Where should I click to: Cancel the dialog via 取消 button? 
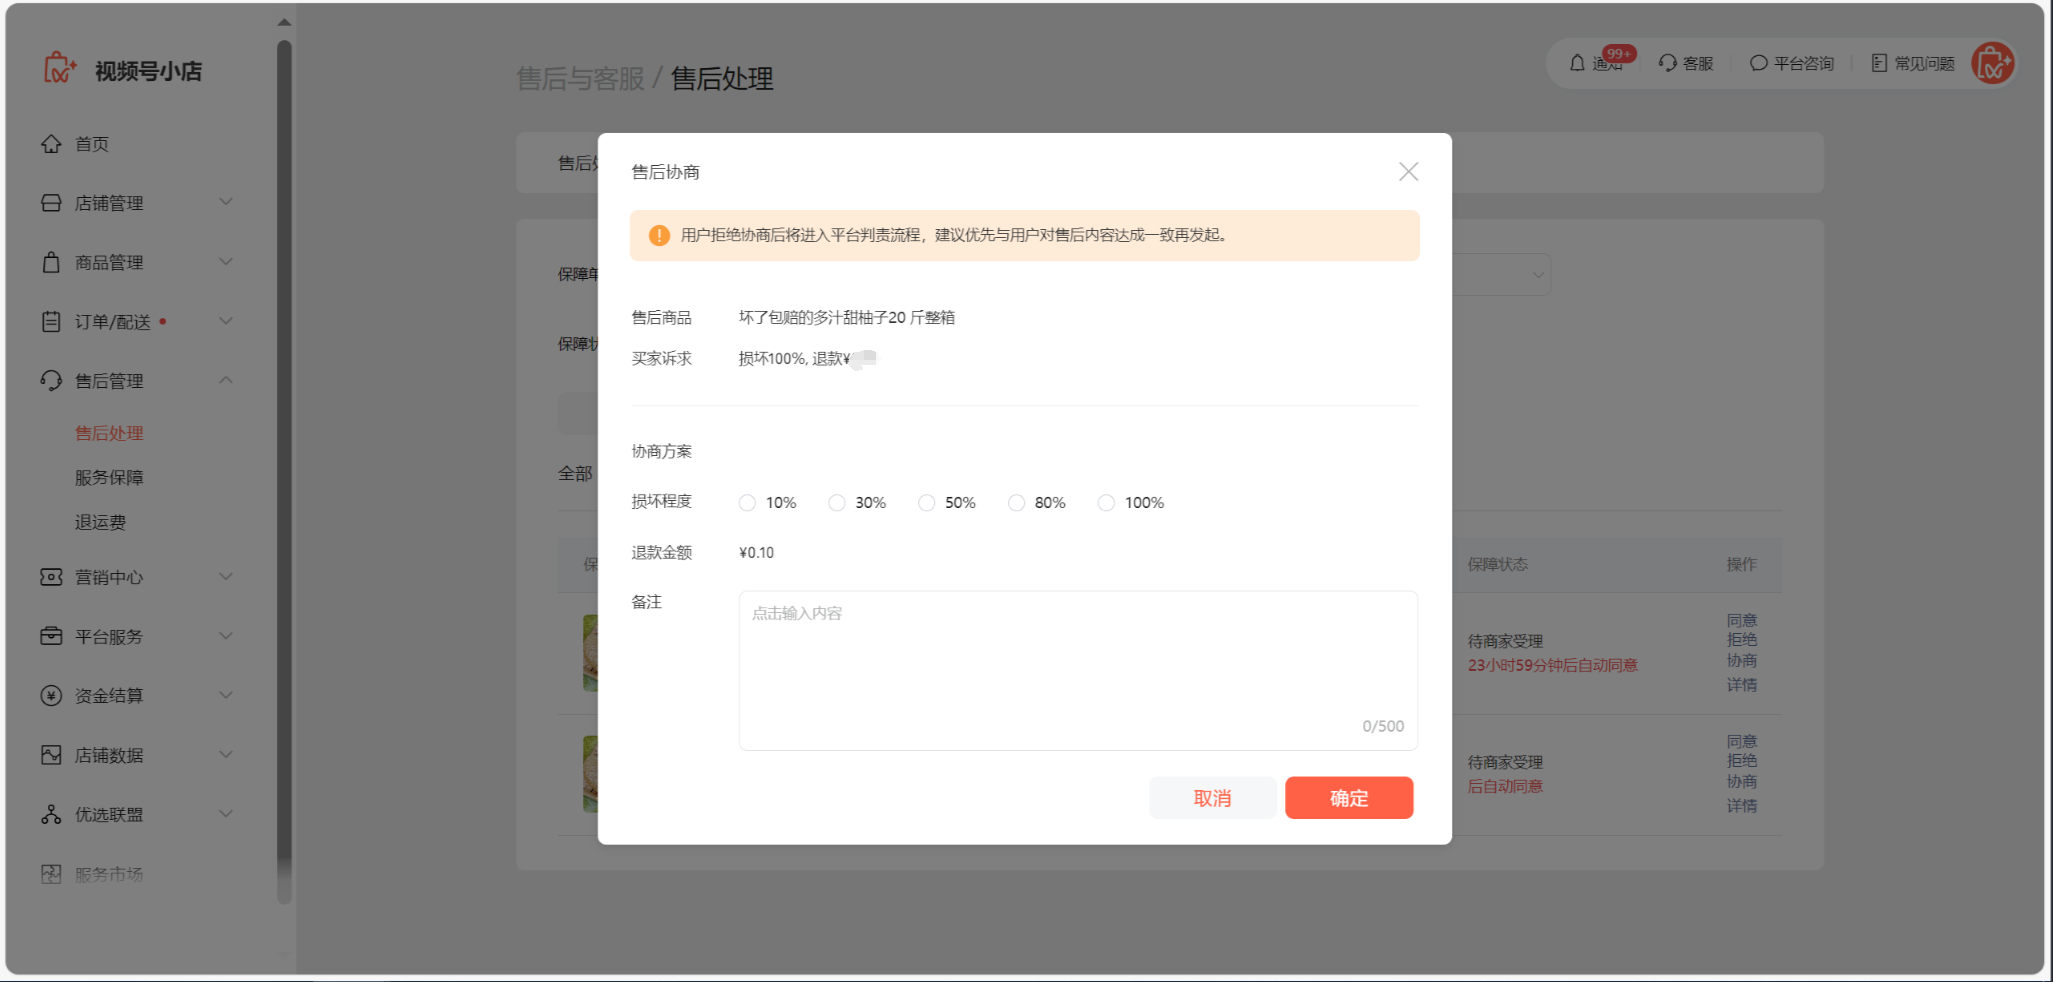pyautogui.click(x=1213, y=798)
